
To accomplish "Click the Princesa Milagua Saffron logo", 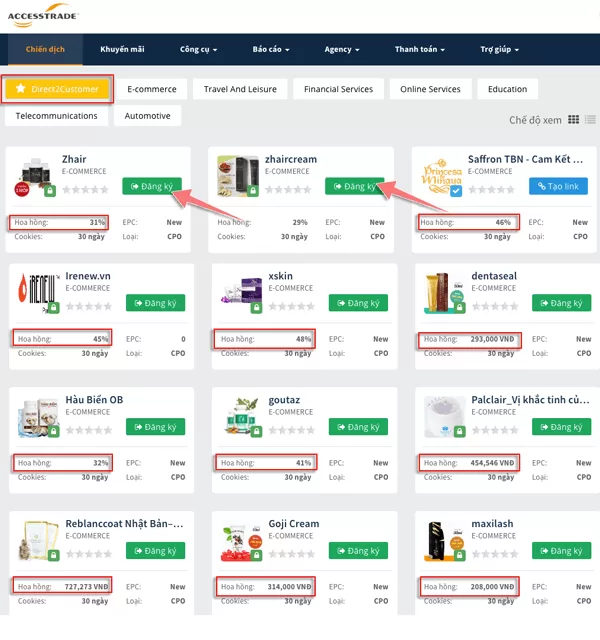I will 442,177.
